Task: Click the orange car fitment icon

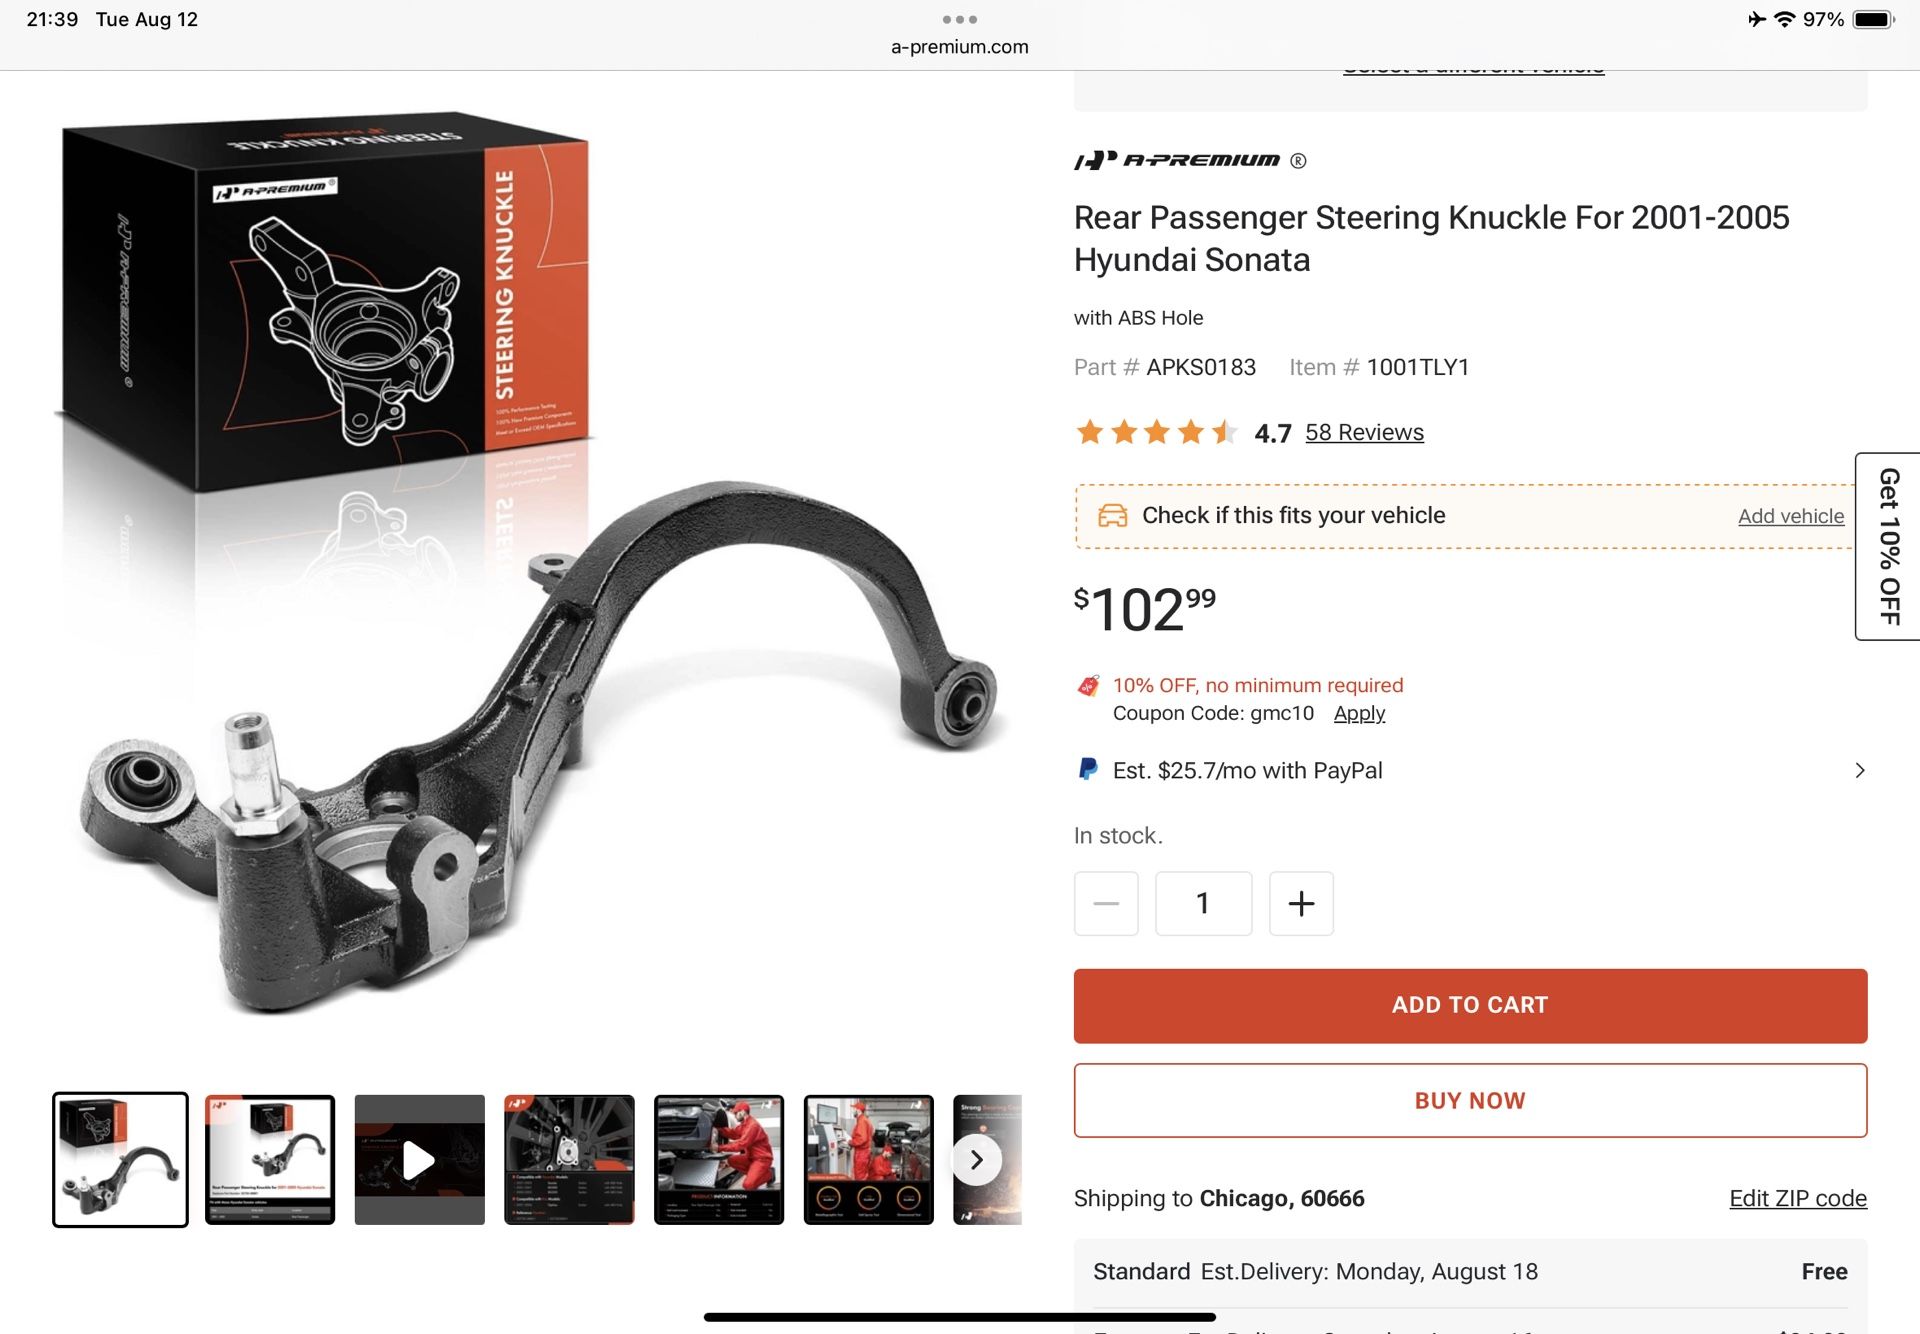Action: [x=1112, y=516]
